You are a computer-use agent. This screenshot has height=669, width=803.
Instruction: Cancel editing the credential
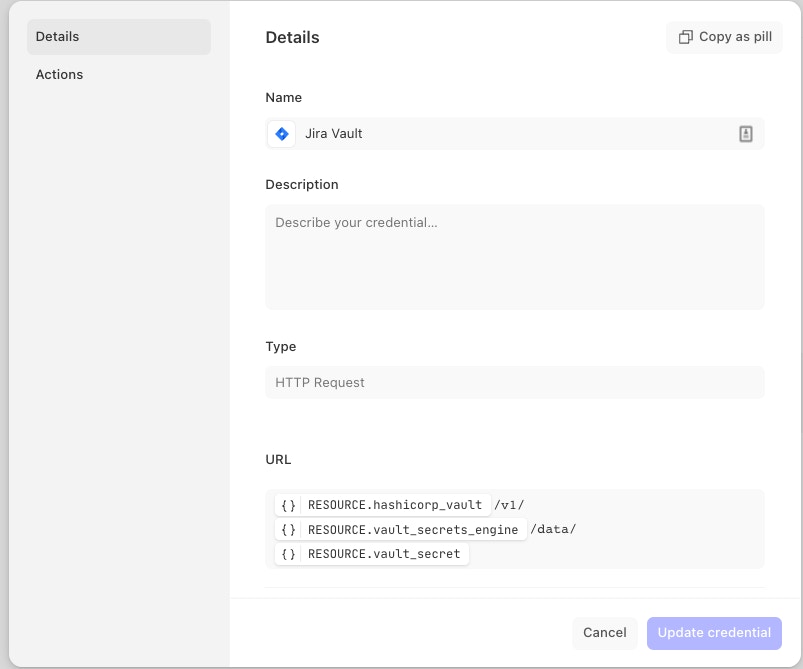(604, 633)
